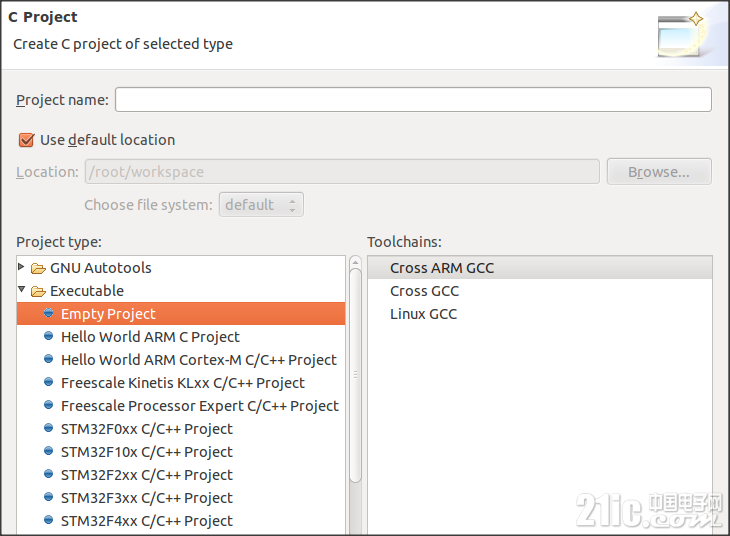Click bullet icon beside STM32F3xx project
The width and height of the screenshot is (730, 536).
(48, 496)
